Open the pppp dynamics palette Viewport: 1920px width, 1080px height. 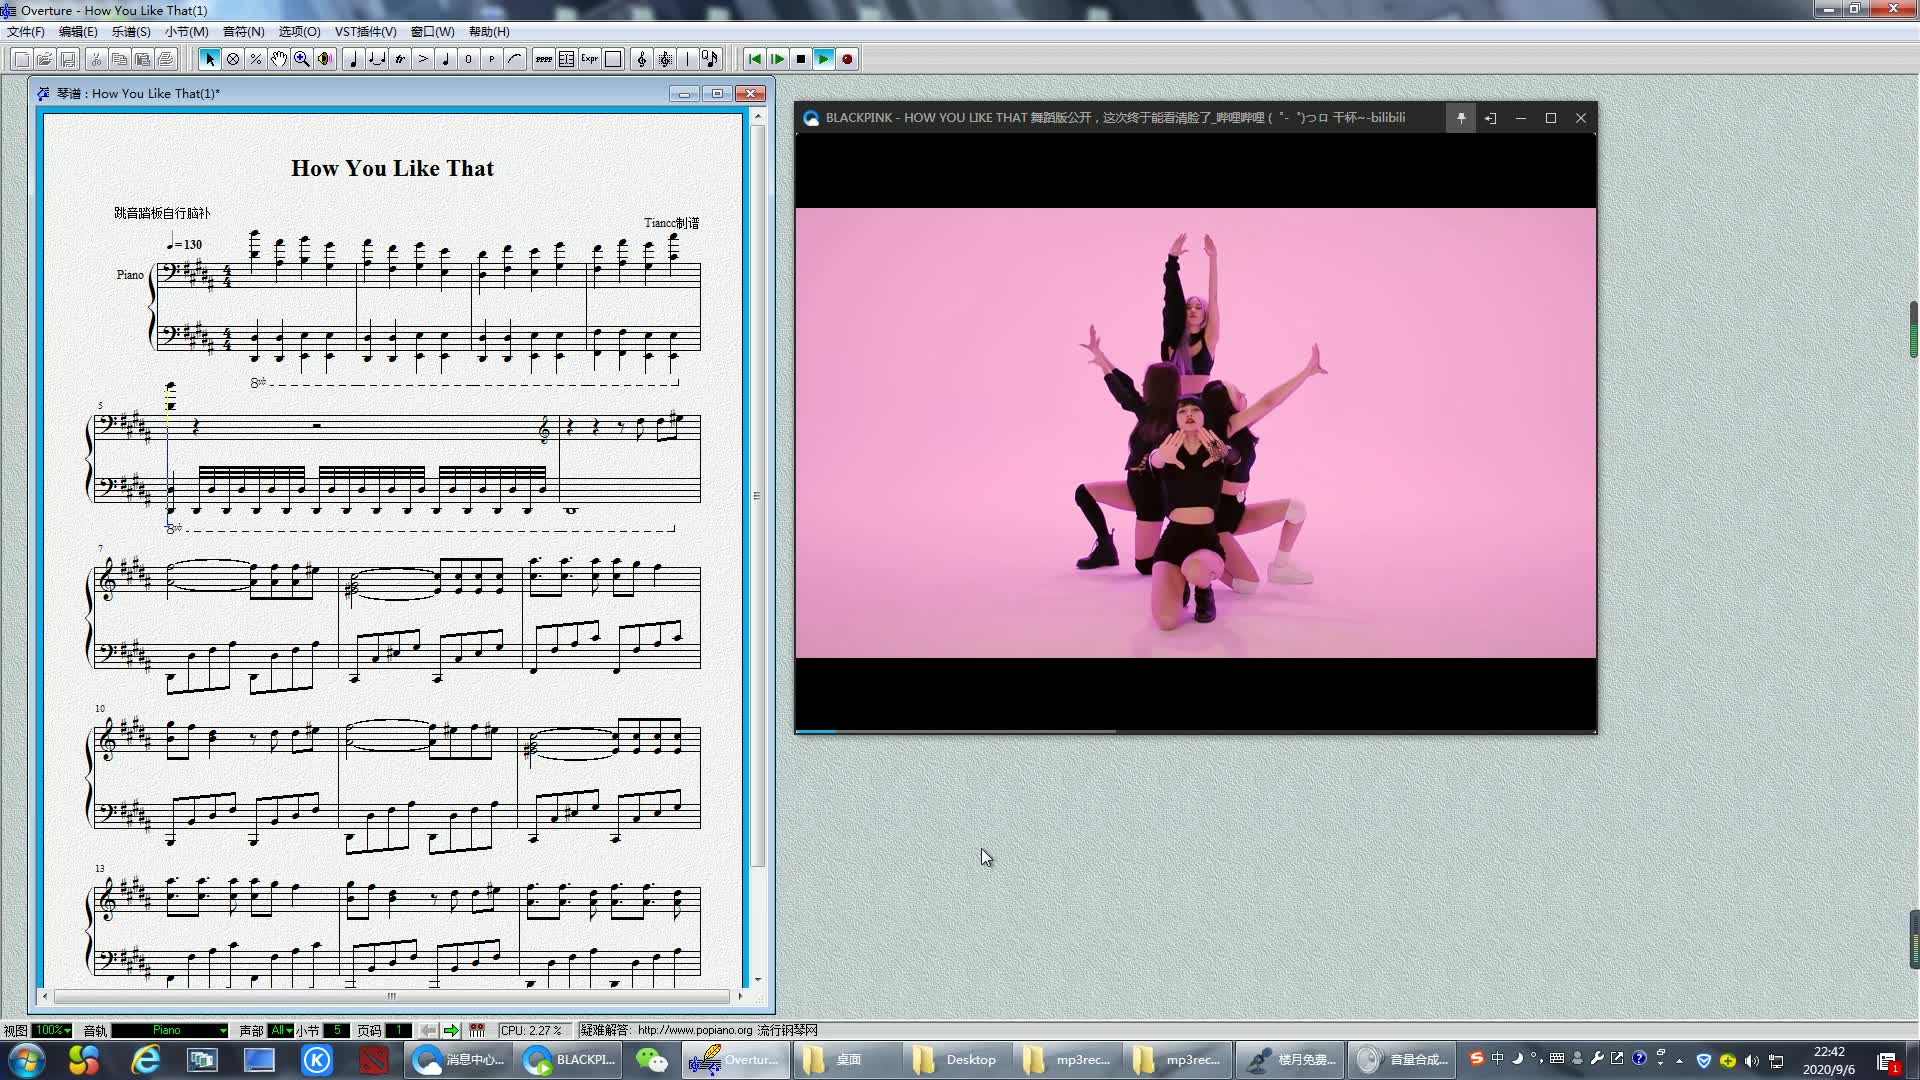tap(543, 59)
